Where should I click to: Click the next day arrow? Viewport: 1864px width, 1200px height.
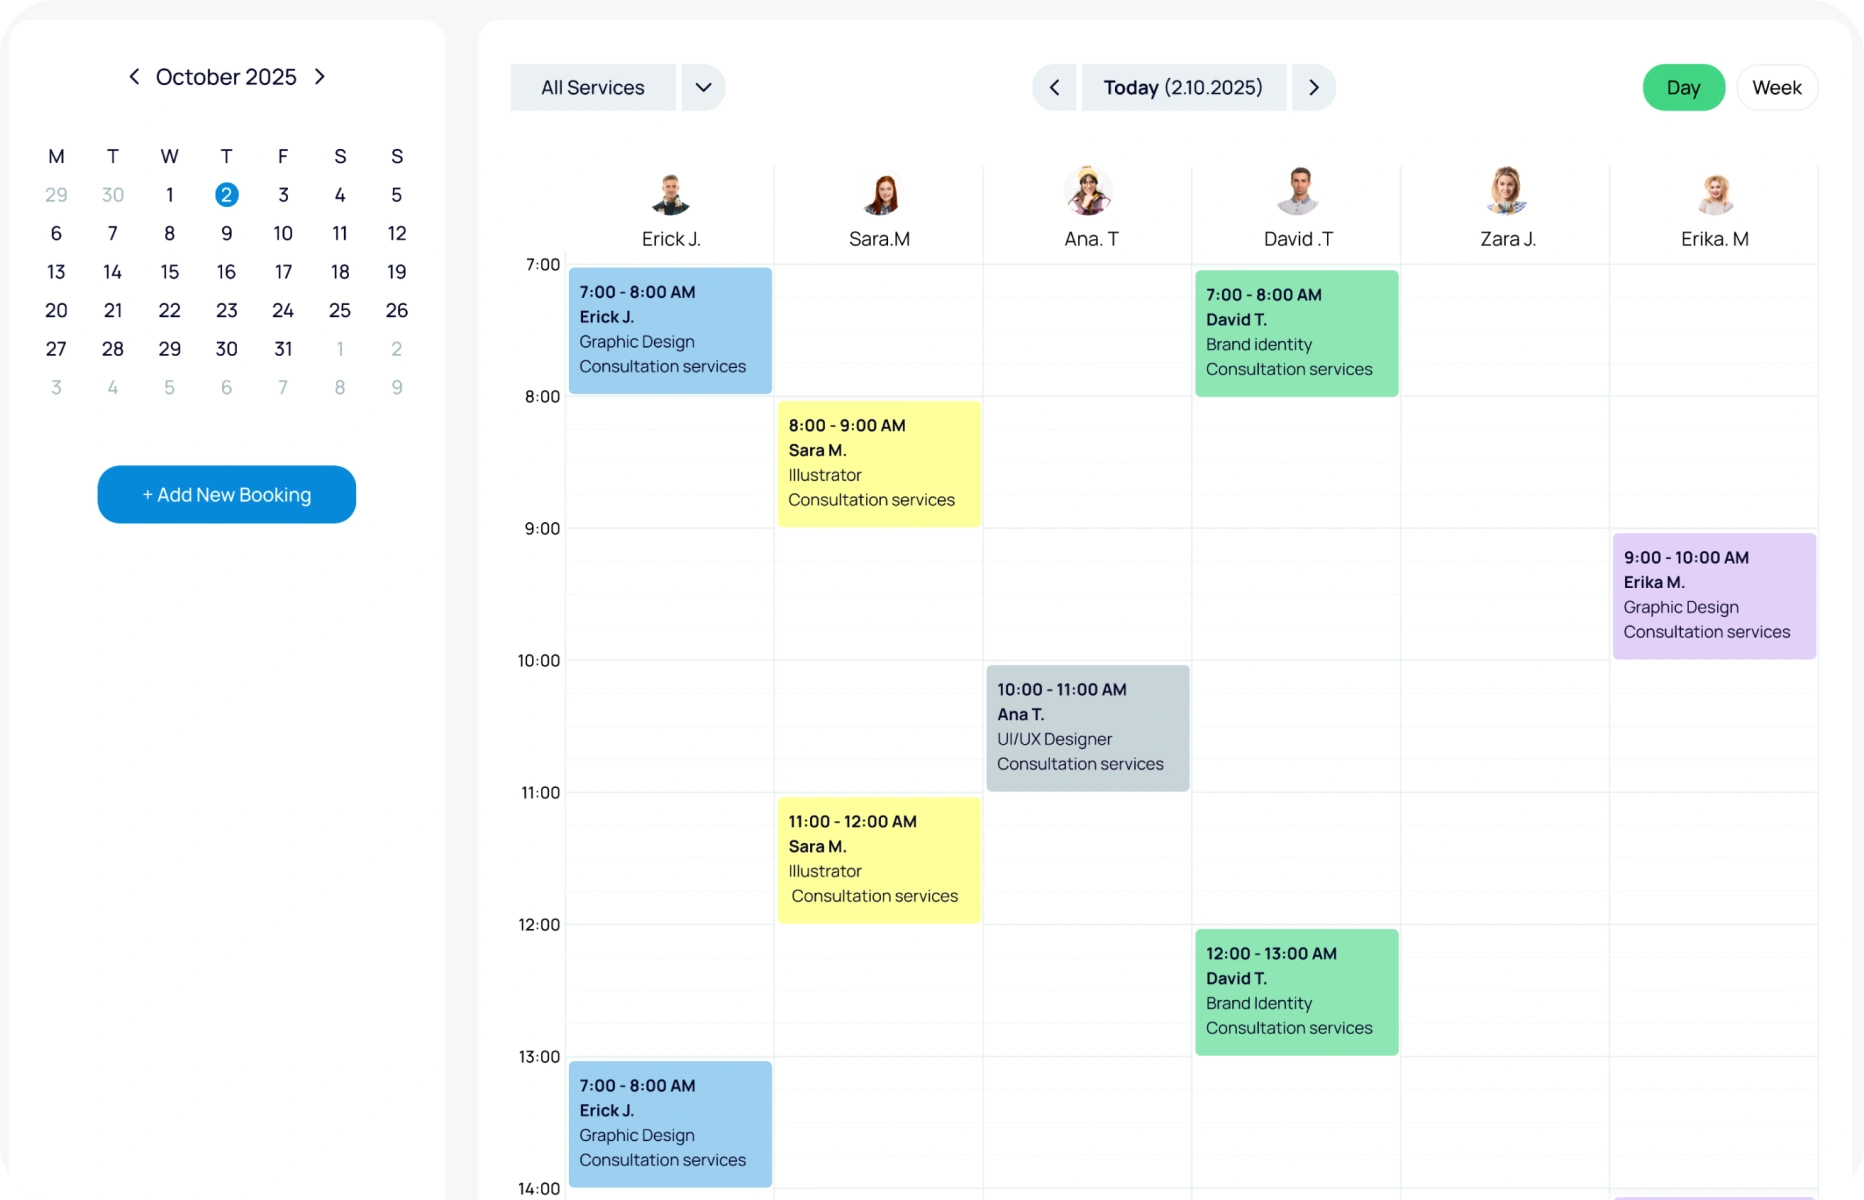1314,88
